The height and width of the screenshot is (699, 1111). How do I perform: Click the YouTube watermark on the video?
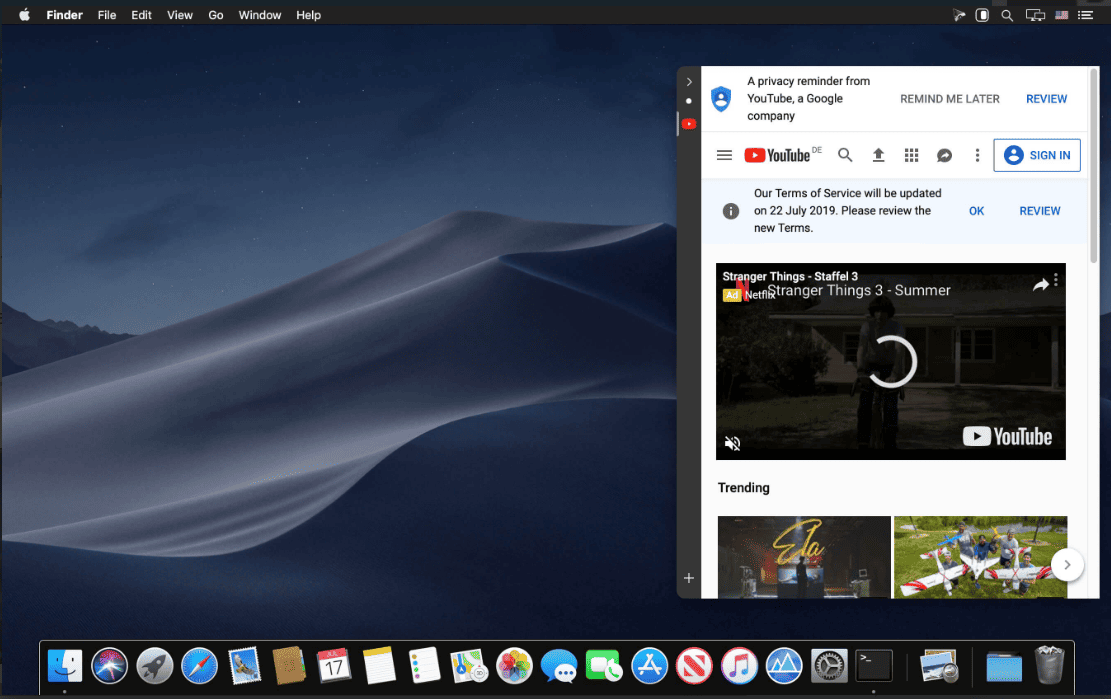click(x=1007, y=436)
